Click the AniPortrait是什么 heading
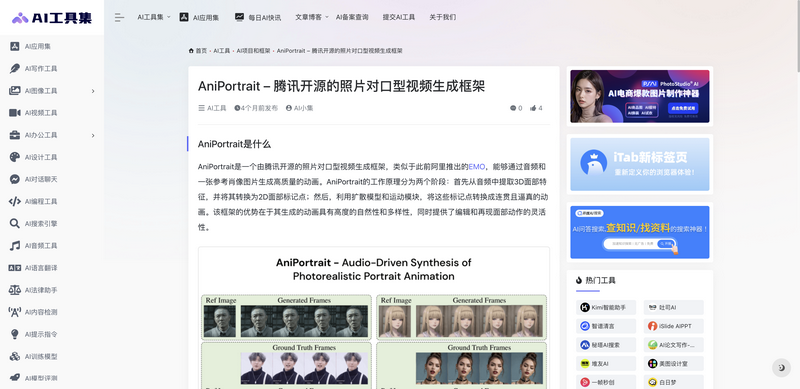 click(234, 144)
